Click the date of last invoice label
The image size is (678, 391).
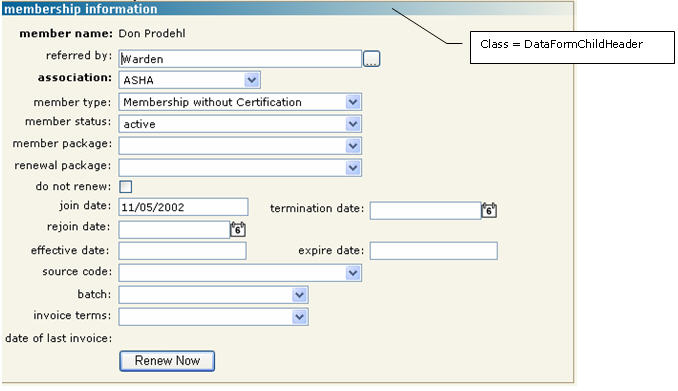tap(58, 338)
